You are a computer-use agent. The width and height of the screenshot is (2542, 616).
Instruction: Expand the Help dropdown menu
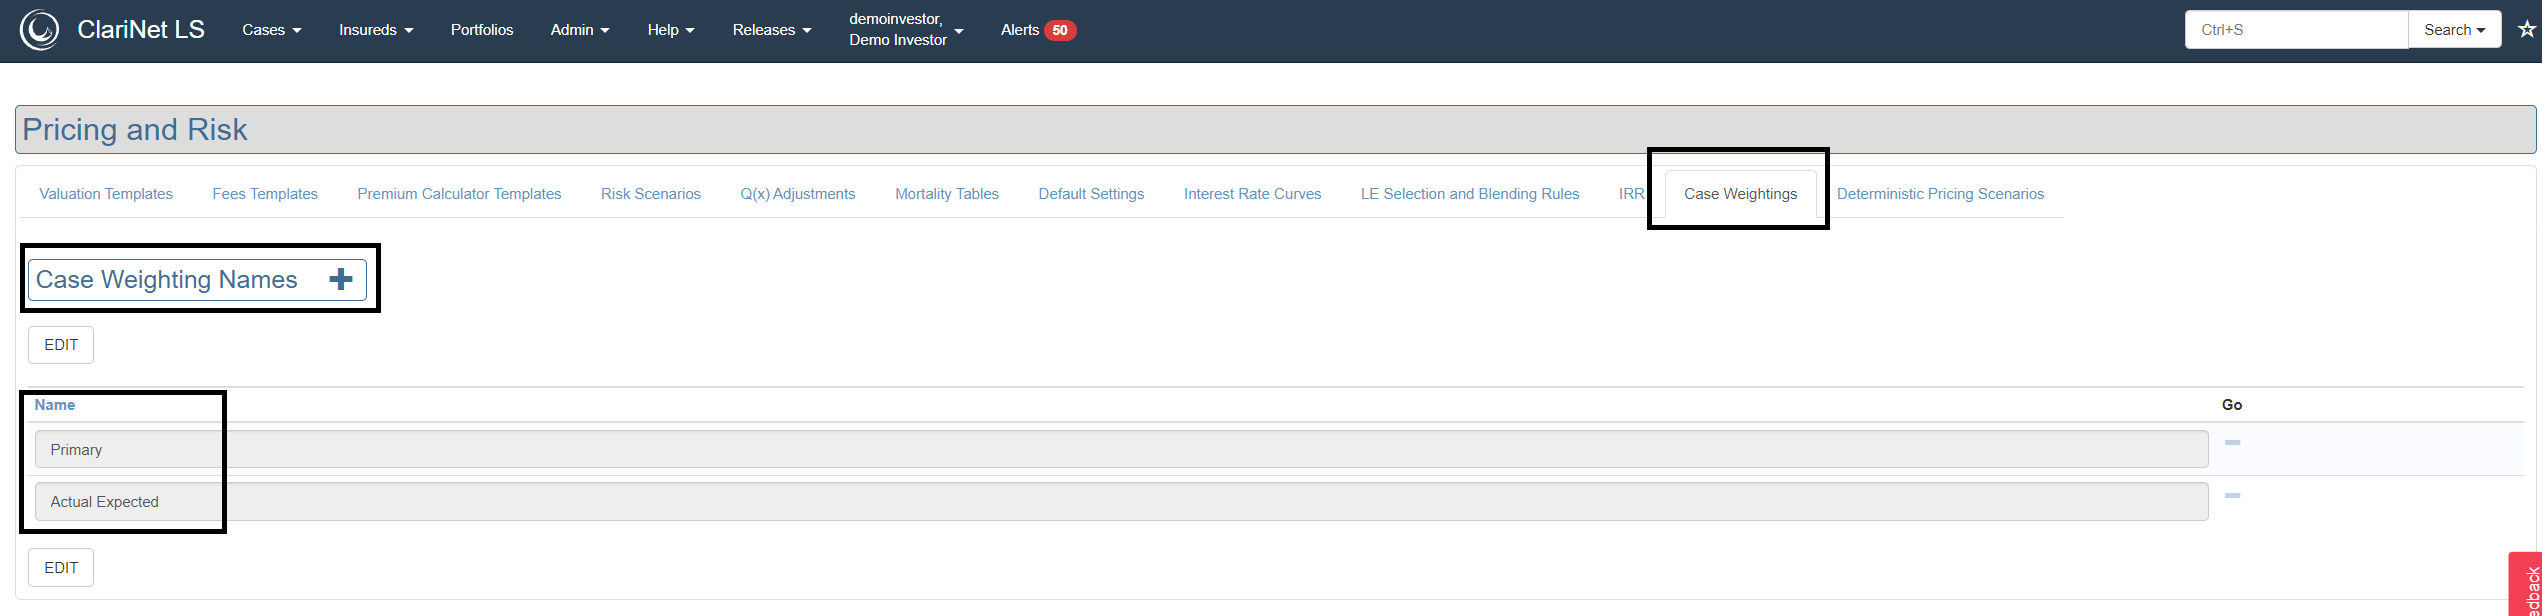point(671,30)
